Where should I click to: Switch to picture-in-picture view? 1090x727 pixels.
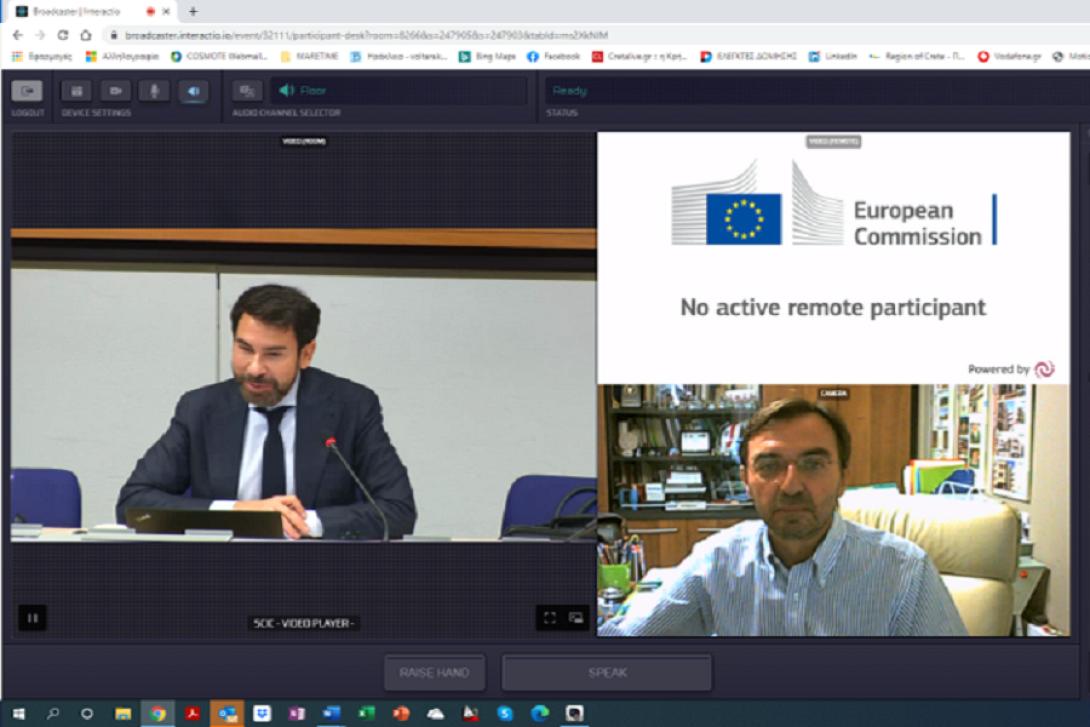[x=576, y=618]
